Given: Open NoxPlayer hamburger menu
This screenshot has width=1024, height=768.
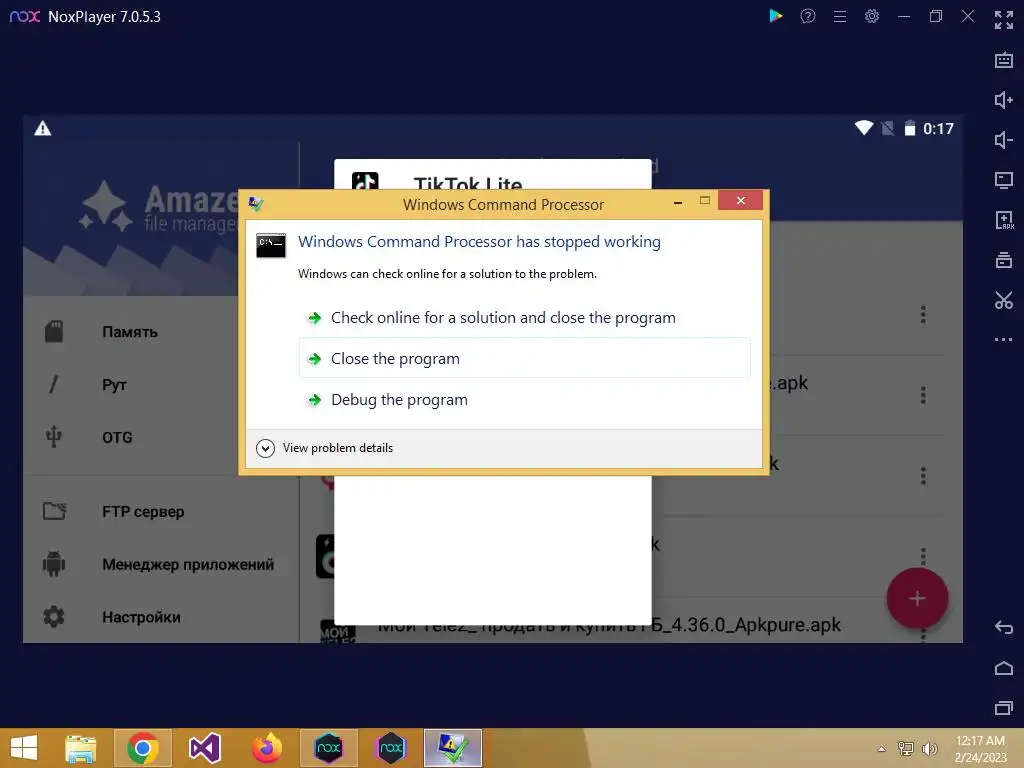Looking at the screenshot, I should [840, 16].
